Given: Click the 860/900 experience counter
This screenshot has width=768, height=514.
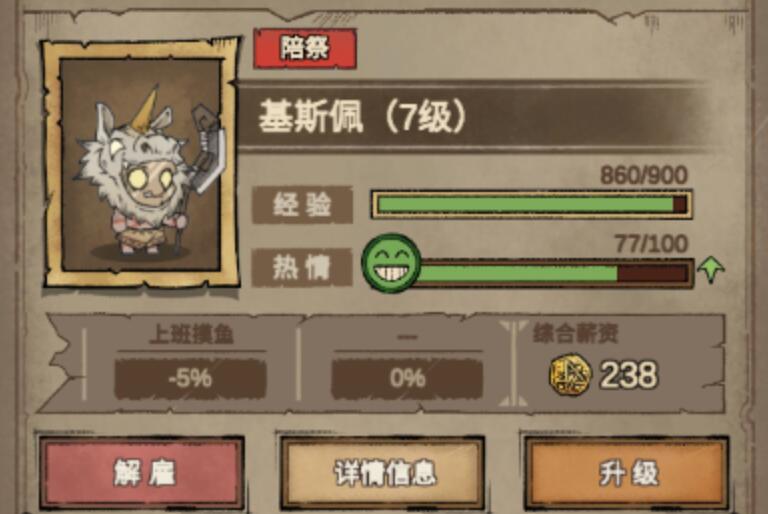Looking at the screenshot, I should [x=644, y=175].
